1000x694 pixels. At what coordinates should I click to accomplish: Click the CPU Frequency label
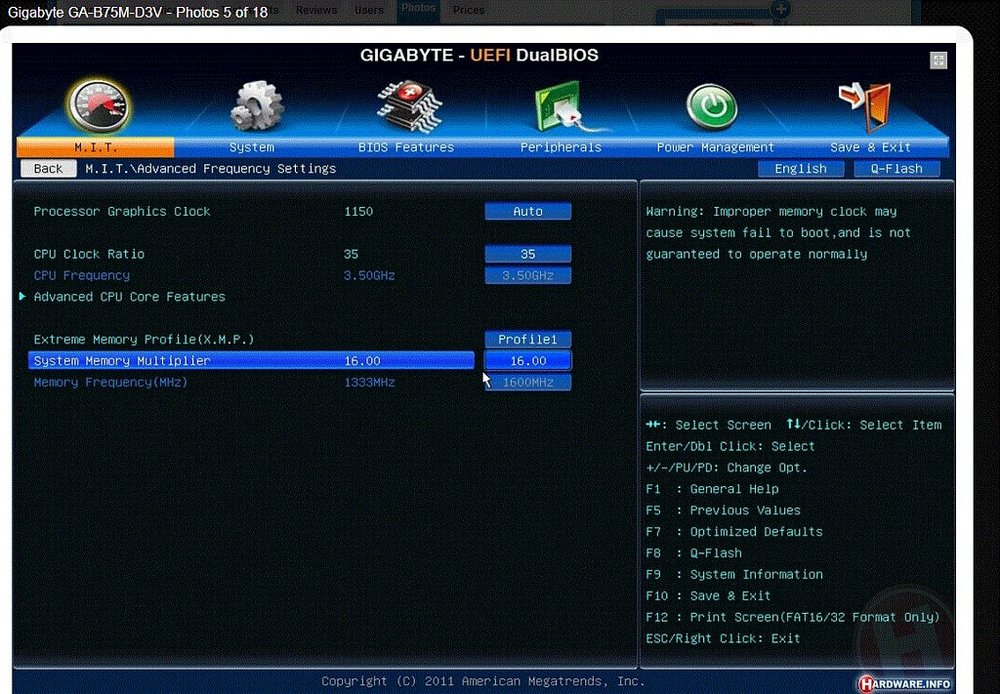pos(82,276)
